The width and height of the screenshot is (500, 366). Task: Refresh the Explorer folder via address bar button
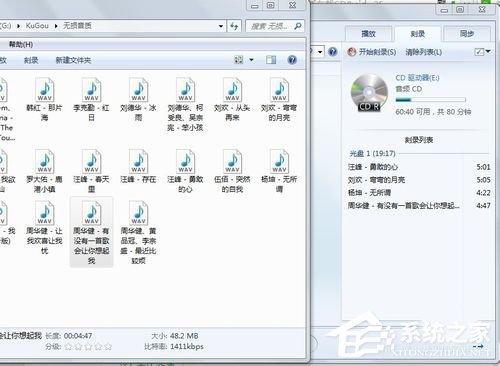[234, 26]
